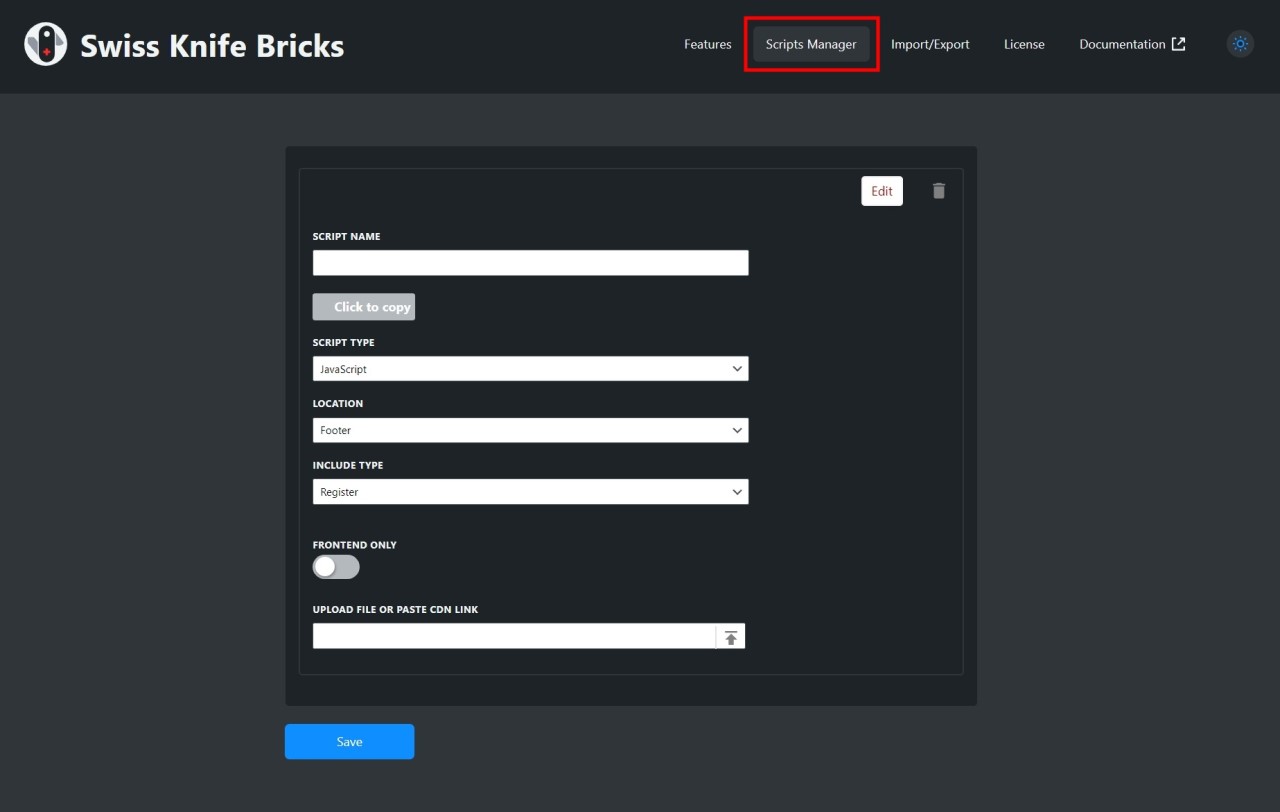Switch to the Scripts Manager tab
The image size is (1280, 812).
(811, 44)
